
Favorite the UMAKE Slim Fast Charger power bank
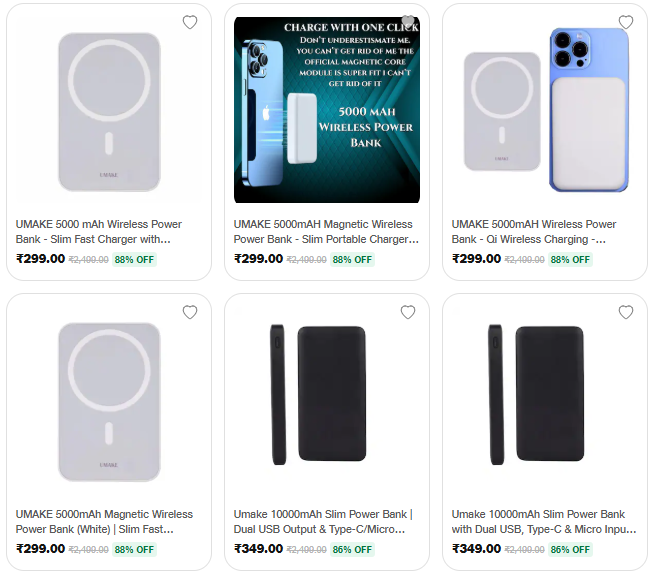pos(190,23)
